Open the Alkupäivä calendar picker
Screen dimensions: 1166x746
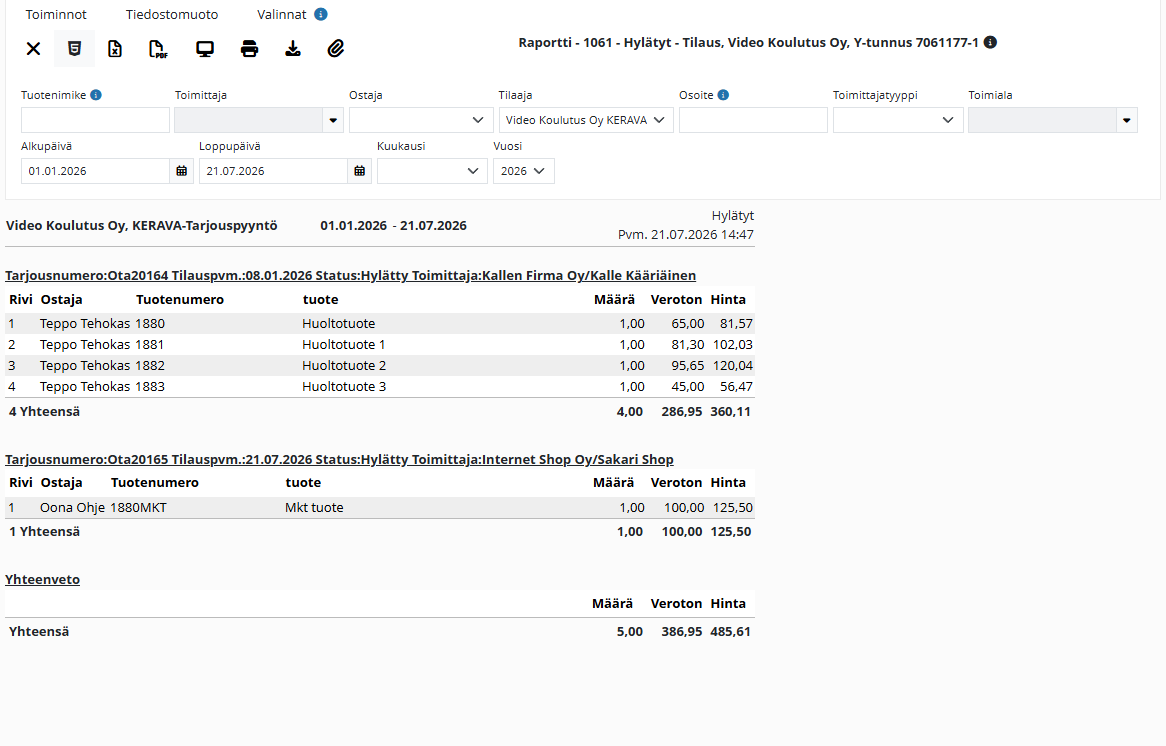point(181,171)
